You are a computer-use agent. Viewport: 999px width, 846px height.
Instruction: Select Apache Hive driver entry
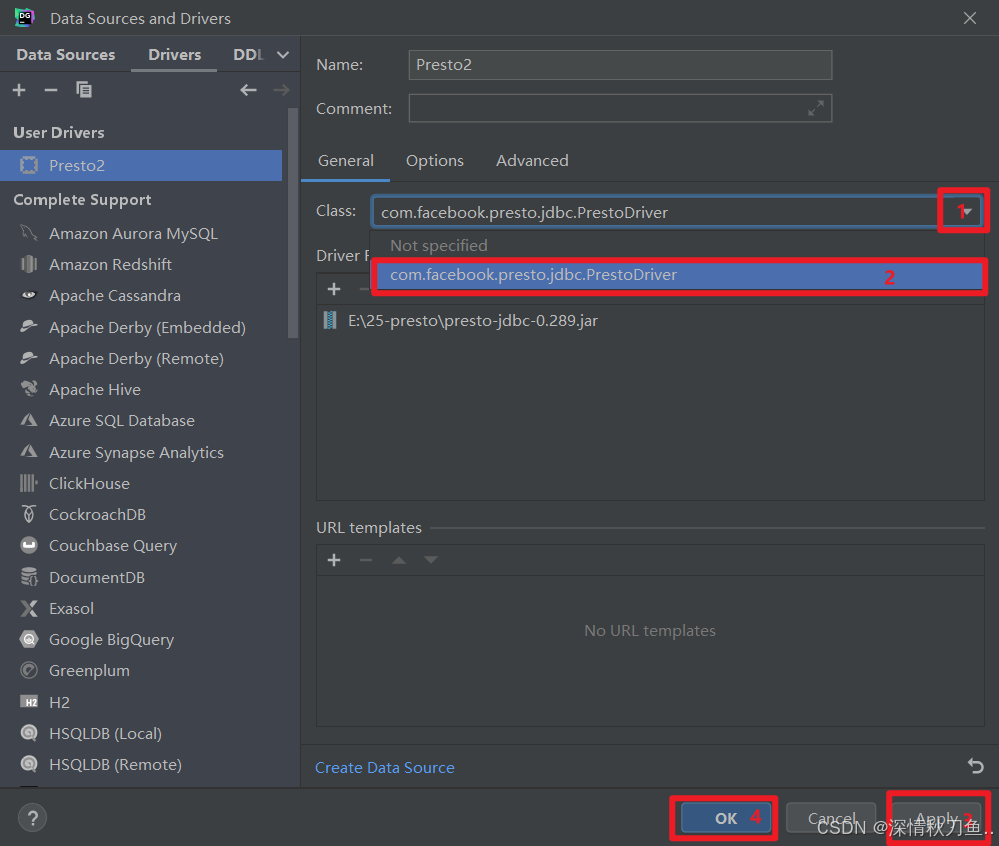tap(141, 389)
